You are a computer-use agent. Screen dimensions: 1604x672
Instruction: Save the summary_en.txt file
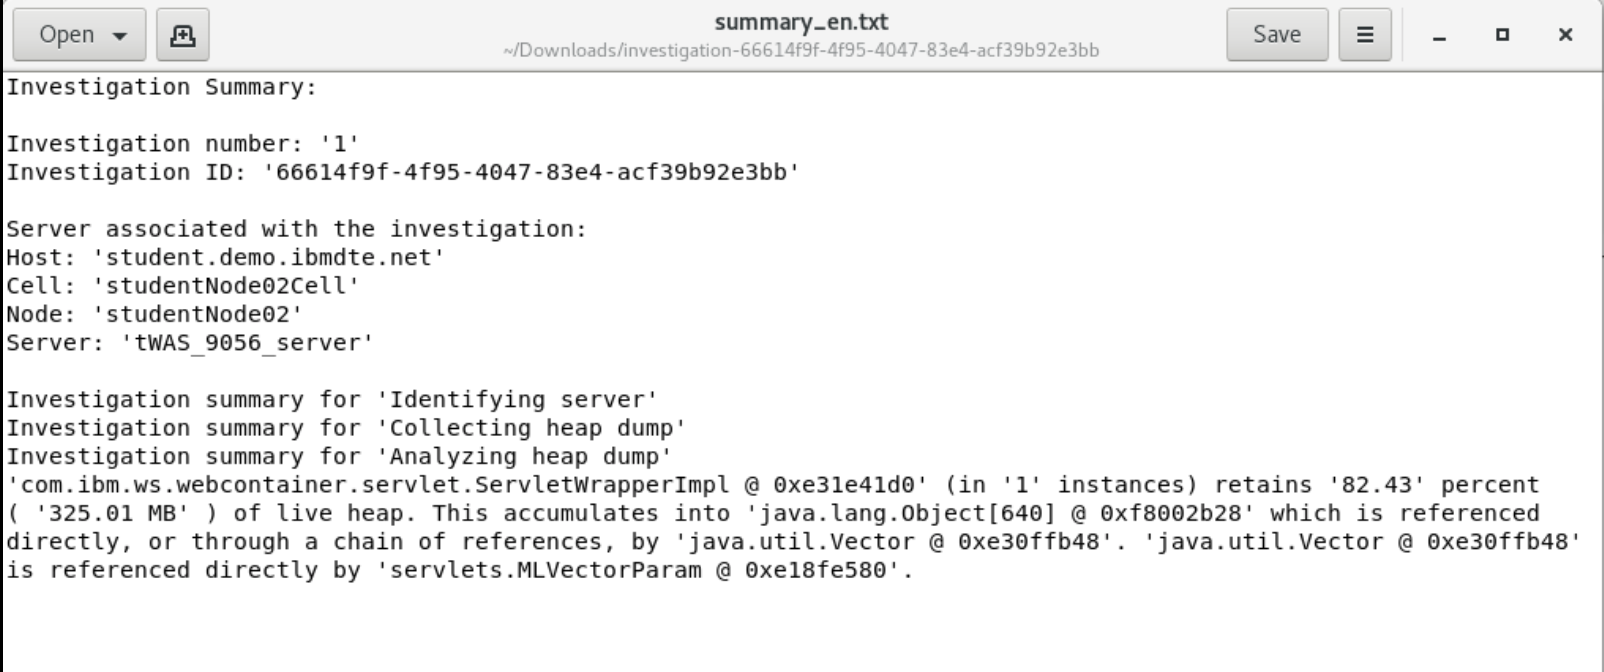(x=1276, y=35)
